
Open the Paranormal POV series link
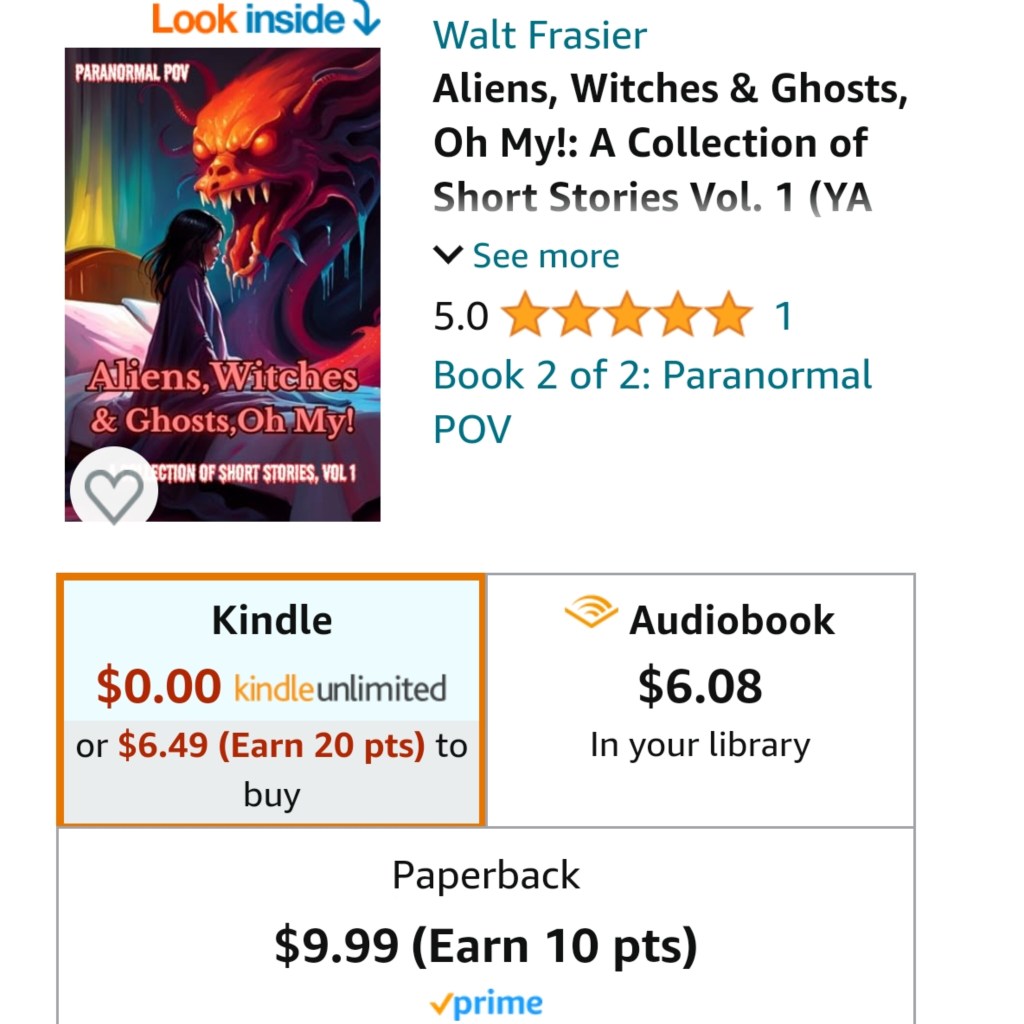(652, 402)
